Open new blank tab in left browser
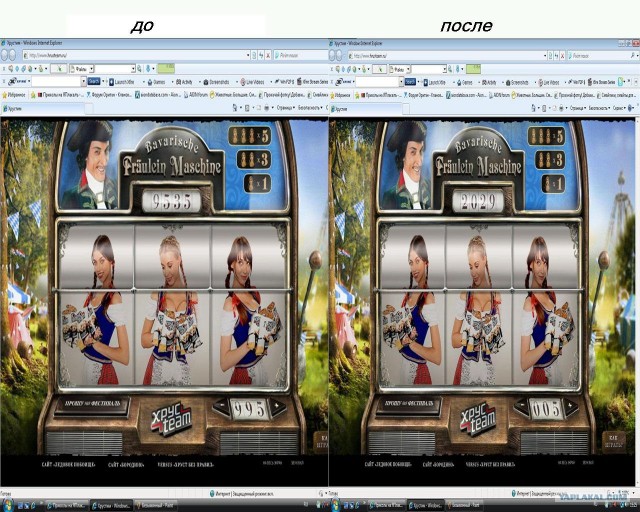 [89, 109]
